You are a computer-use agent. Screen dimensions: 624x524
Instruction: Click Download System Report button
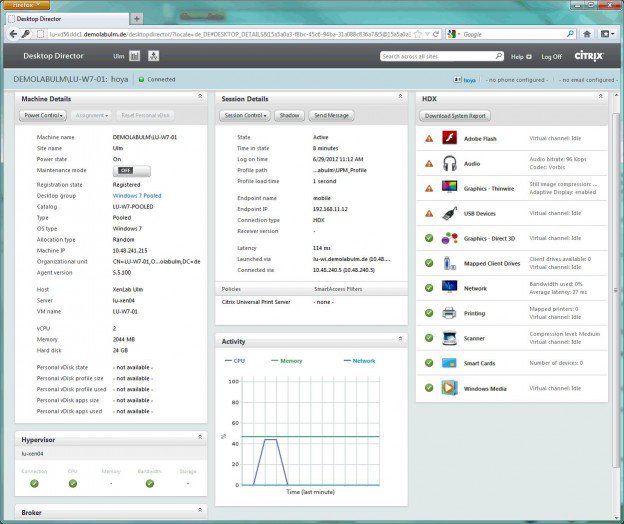pos(455,116)
